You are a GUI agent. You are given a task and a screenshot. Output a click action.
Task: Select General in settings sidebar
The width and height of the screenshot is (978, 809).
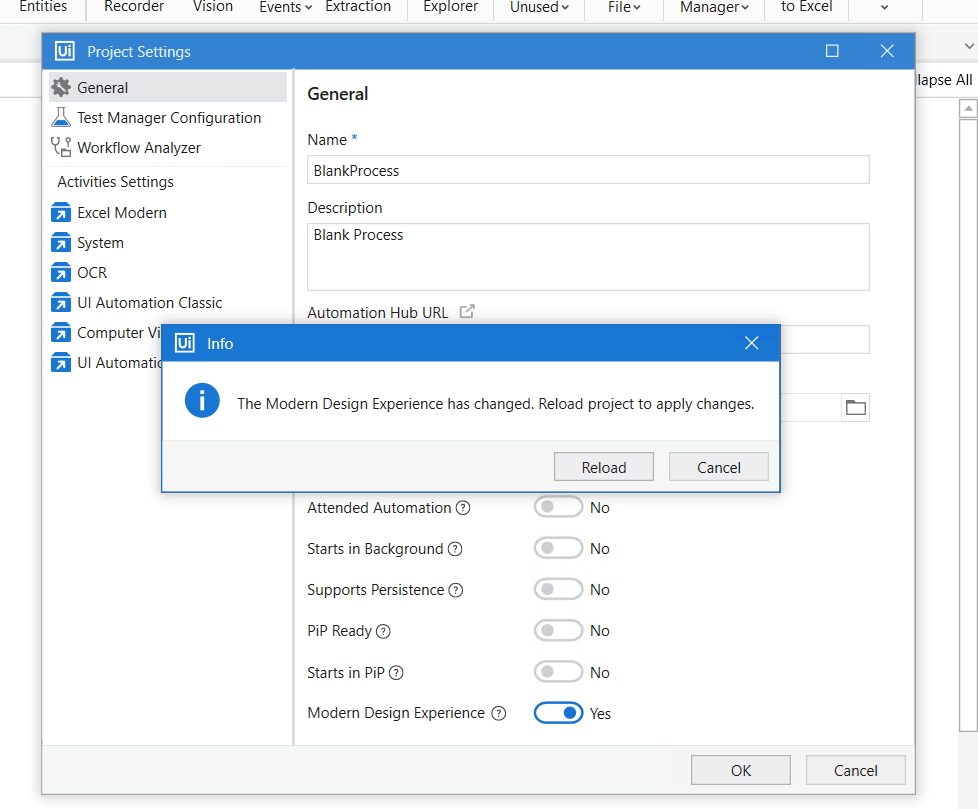(x=168, y=87)
